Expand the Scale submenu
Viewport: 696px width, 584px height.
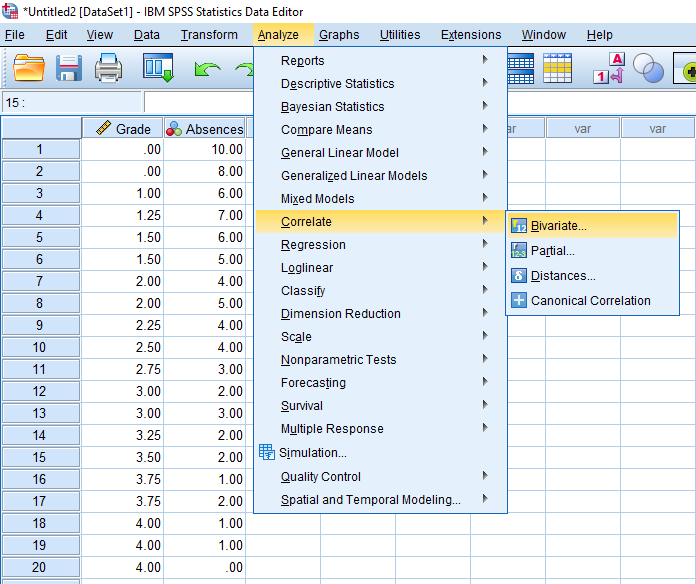click(380, 337)
